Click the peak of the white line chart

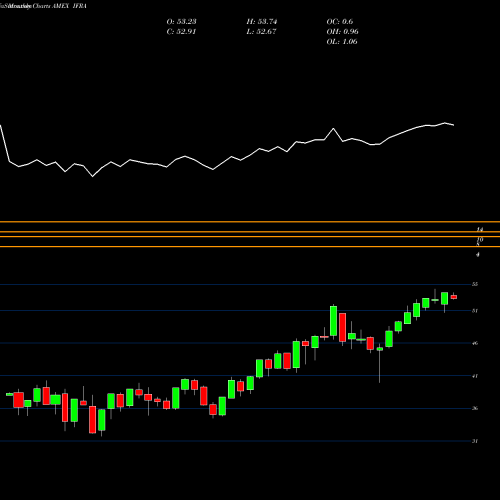[445, 123]
